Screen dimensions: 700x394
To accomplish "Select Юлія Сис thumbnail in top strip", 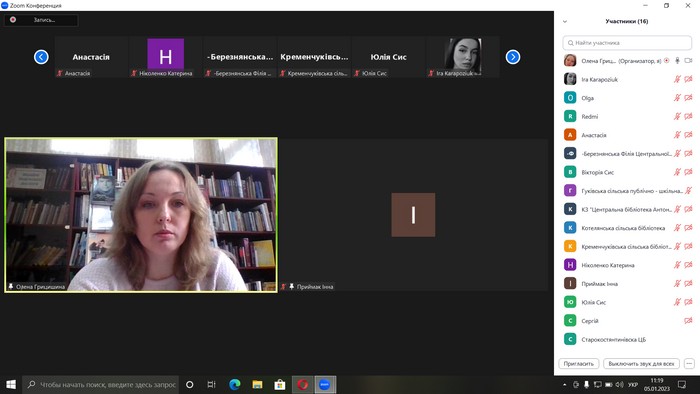I will point(388,57).
